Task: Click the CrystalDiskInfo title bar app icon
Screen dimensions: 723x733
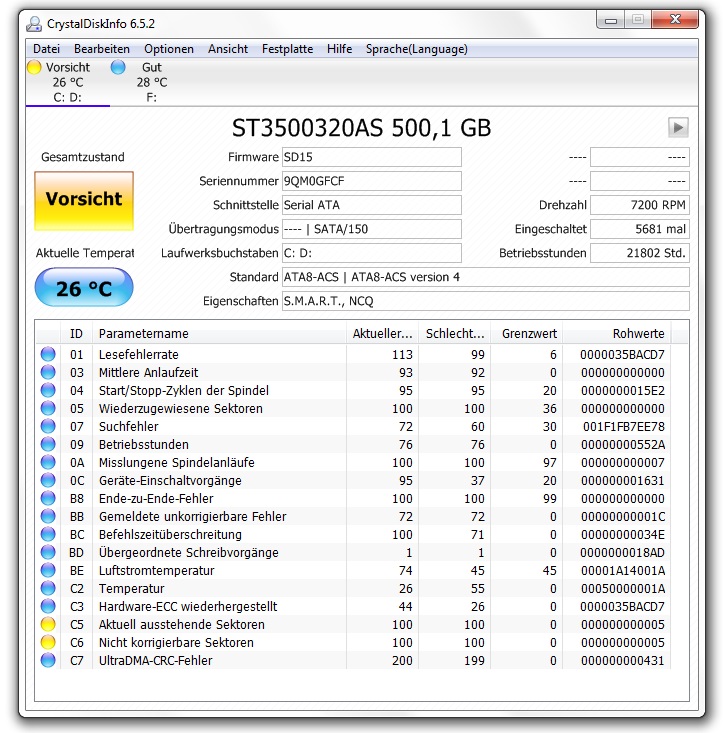Action: click(x=34, y=23)
